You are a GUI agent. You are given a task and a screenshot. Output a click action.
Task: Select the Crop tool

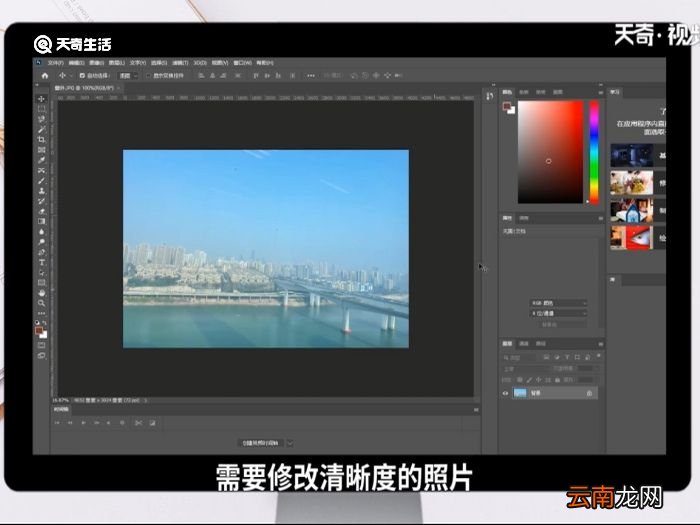tap(42, 140)
